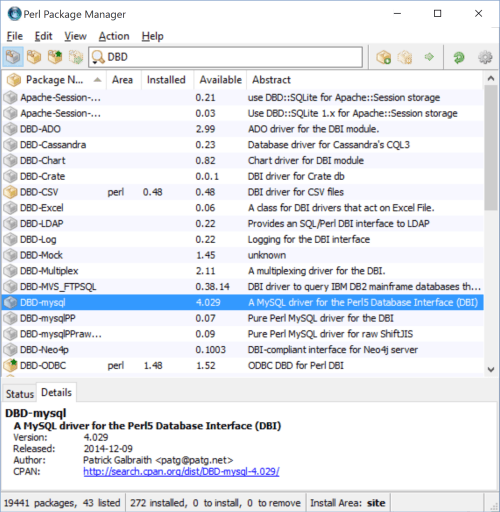Screen dimensions: 500x512
Task: Open the File menu
Action: click(15, 36)
